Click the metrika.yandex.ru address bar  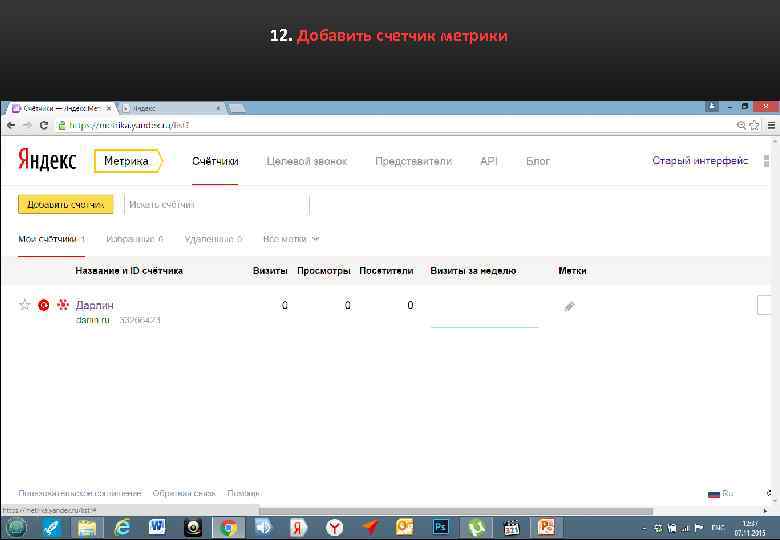(x=393, y=125)
